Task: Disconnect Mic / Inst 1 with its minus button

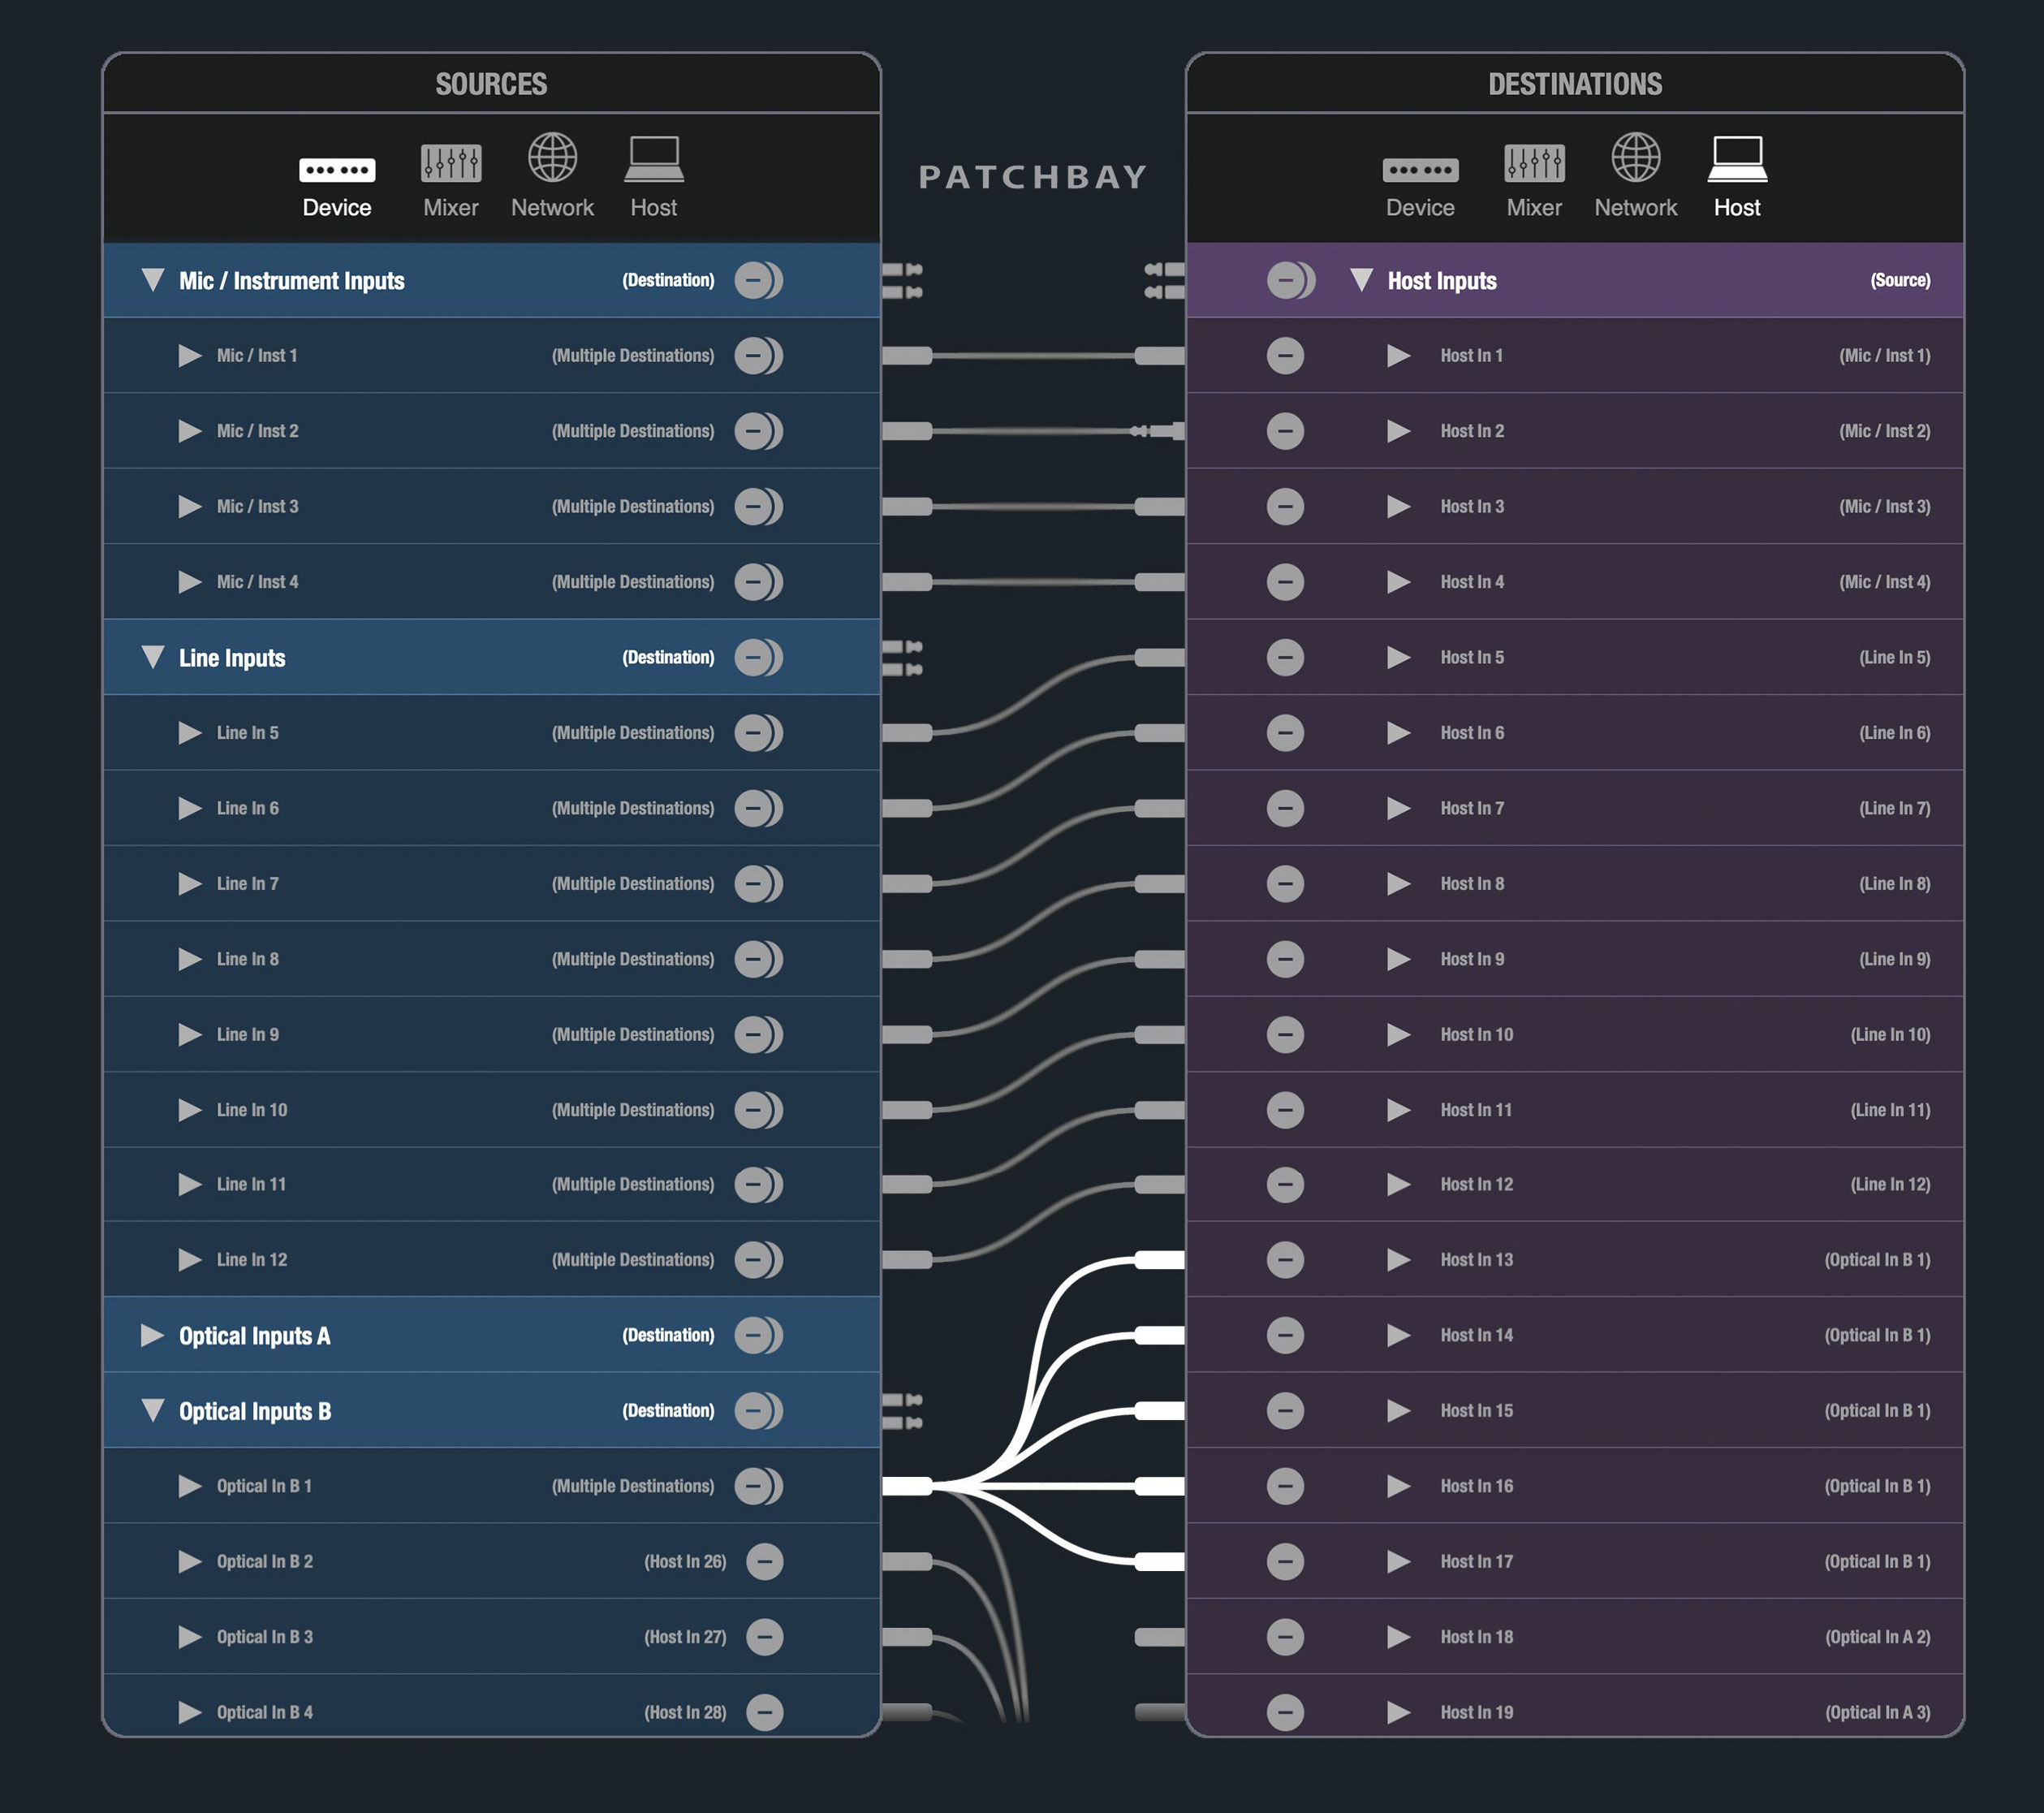Action: pyautogui.click(x=758, y=356)
